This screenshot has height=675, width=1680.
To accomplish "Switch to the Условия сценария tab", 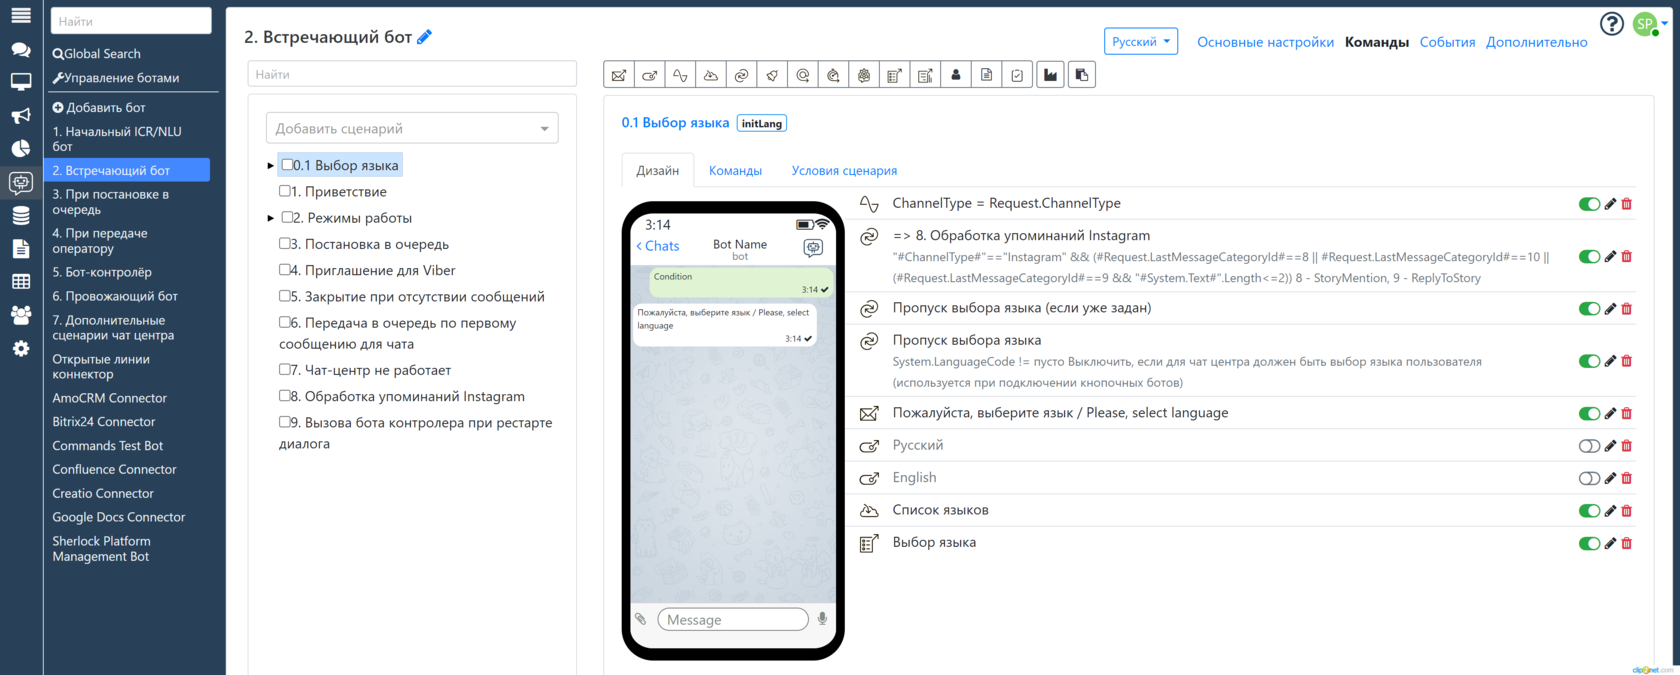I will (844, 171).
